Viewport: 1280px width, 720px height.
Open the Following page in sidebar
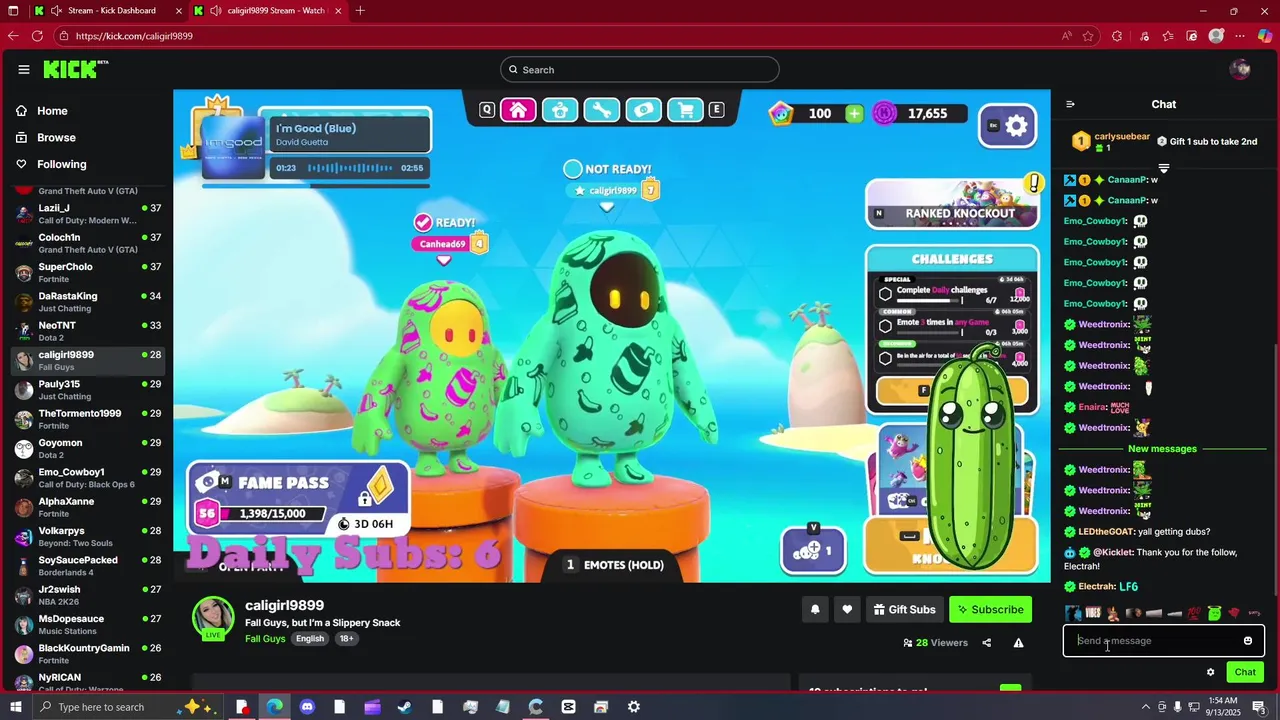(62, 164)
